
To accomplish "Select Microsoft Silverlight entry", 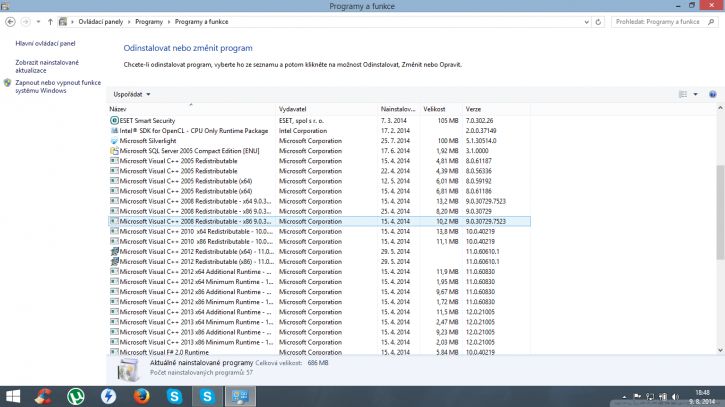I will 319,141.
